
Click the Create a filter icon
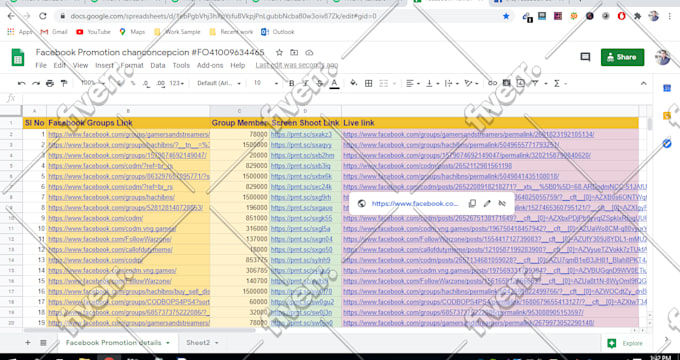pos(535,83)
